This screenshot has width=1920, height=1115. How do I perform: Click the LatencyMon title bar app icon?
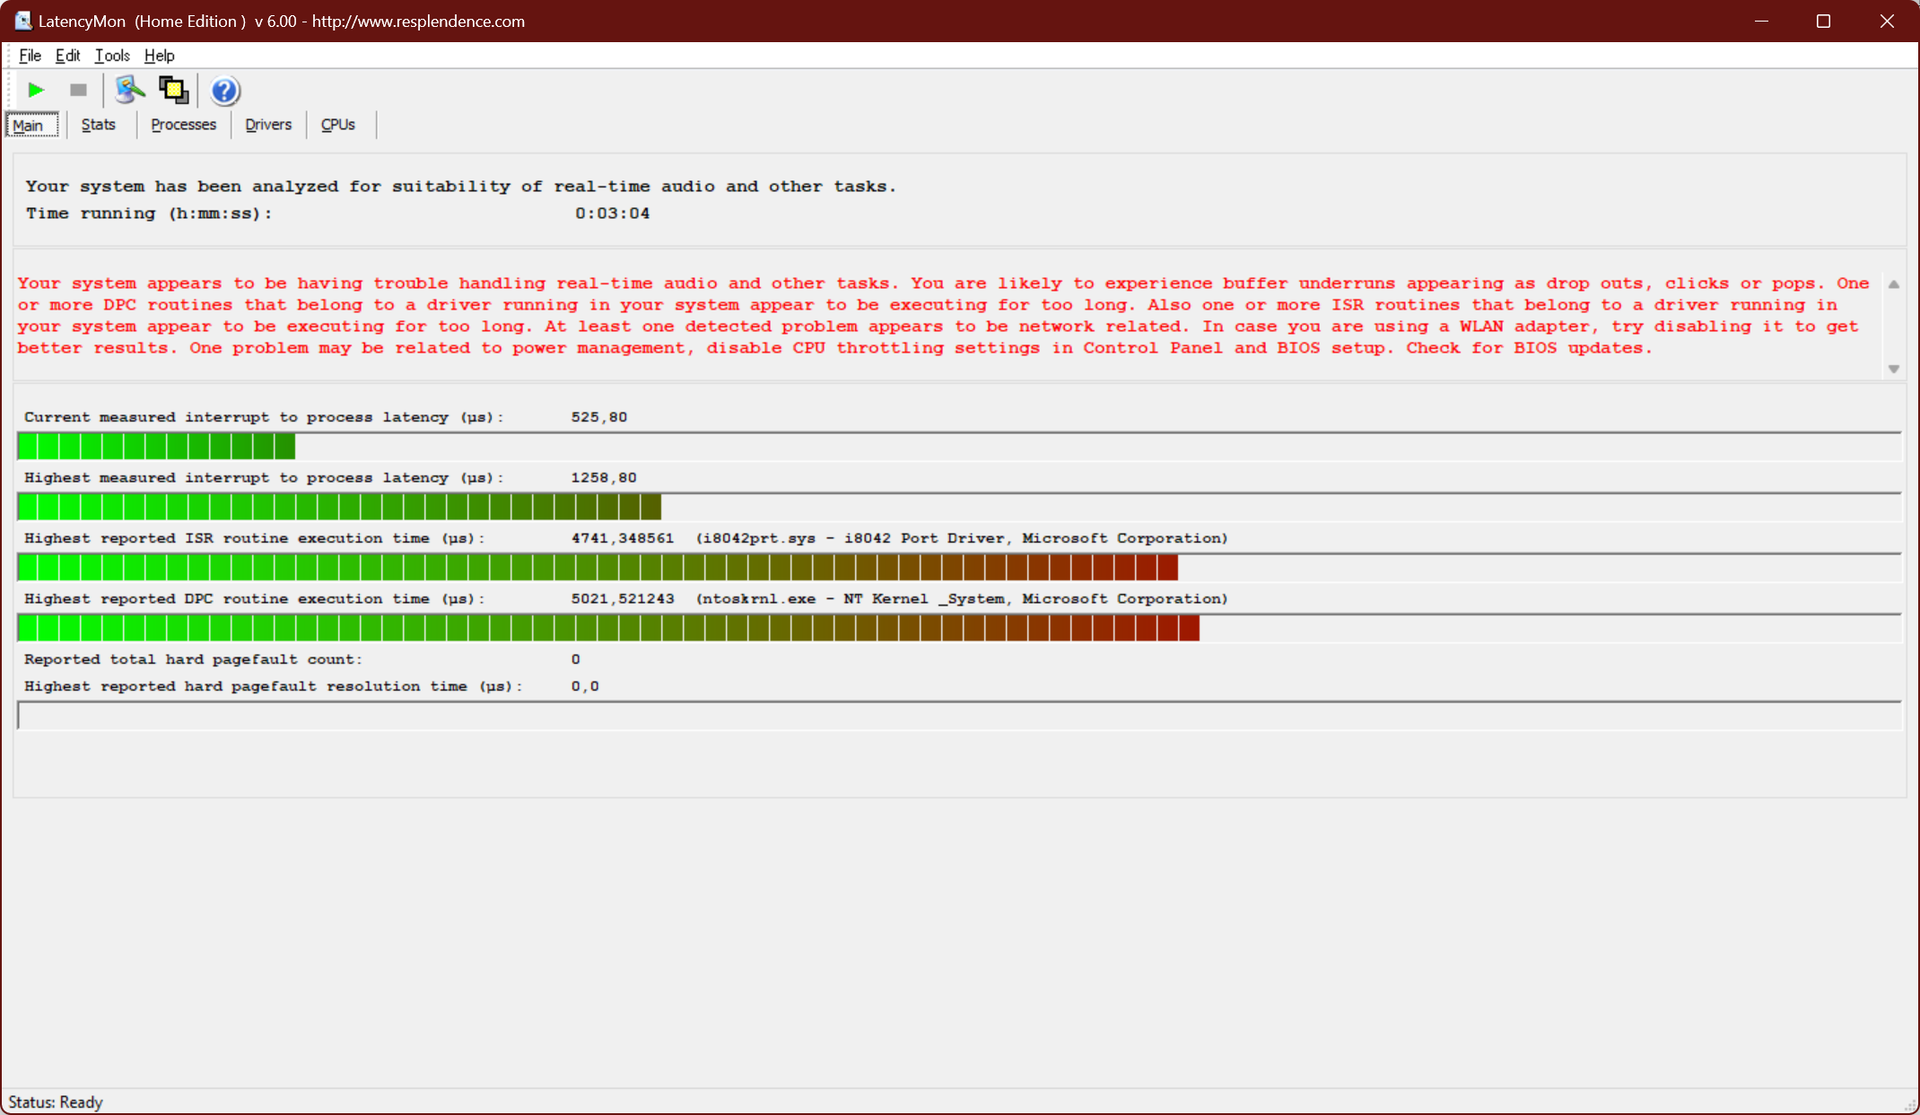click(x=22, y=21)
